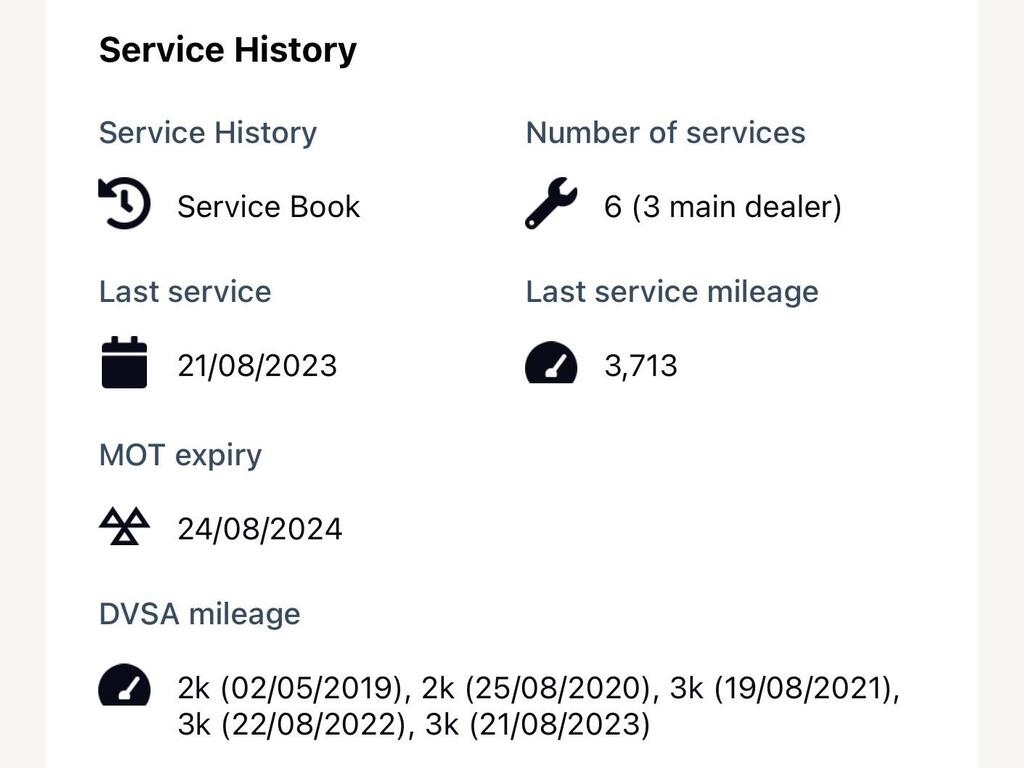The height and width of the screenshot is (768, 1024).
Task: Click the Last service label
Action: pos(185,291)
